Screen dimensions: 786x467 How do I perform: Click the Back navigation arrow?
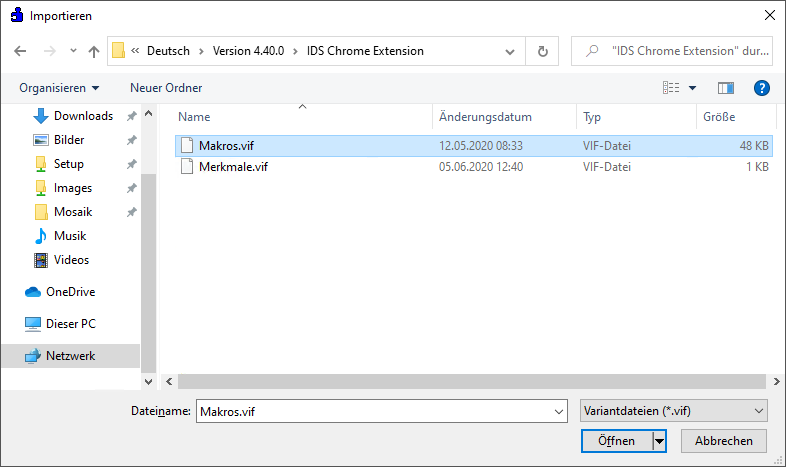coord(21,51)
